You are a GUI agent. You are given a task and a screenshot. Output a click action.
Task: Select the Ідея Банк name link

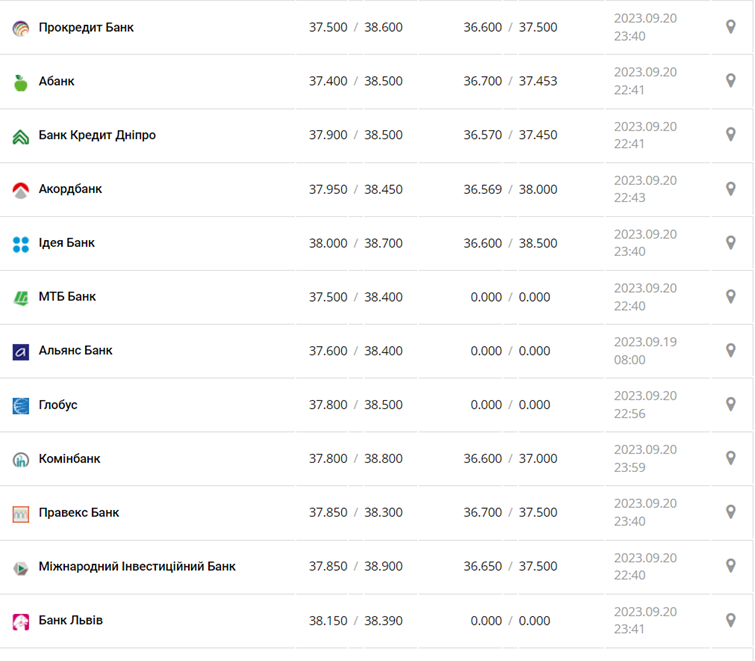coord(67,243)
